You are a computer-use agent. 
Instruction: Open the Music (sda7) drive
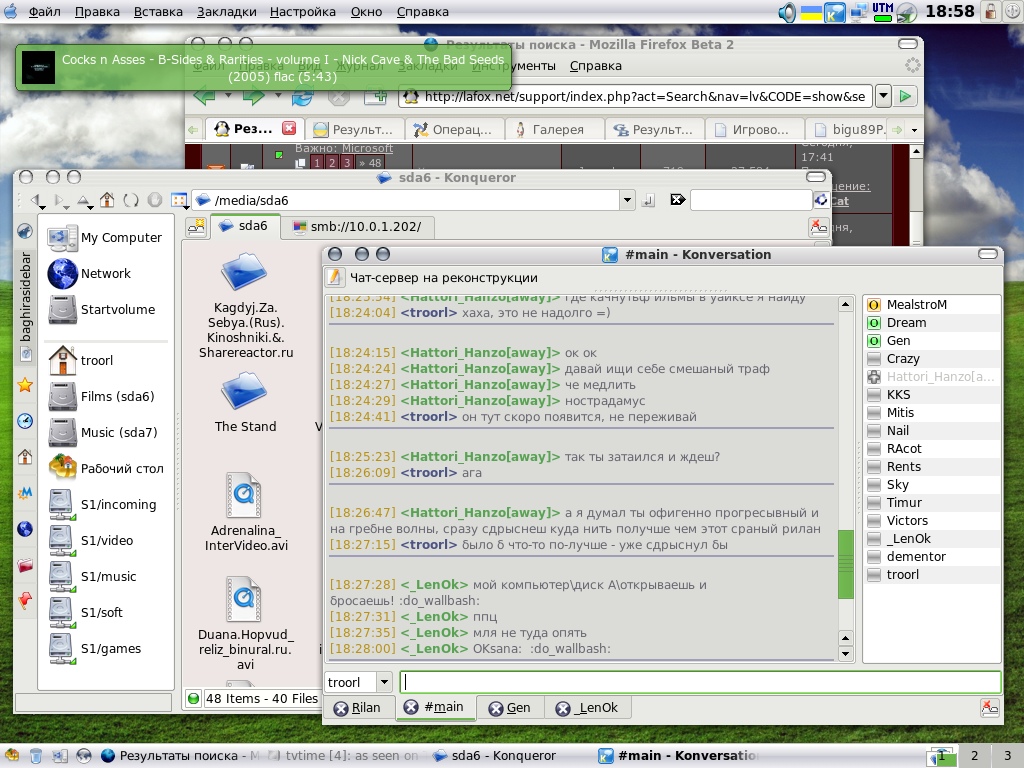point(103,432)
